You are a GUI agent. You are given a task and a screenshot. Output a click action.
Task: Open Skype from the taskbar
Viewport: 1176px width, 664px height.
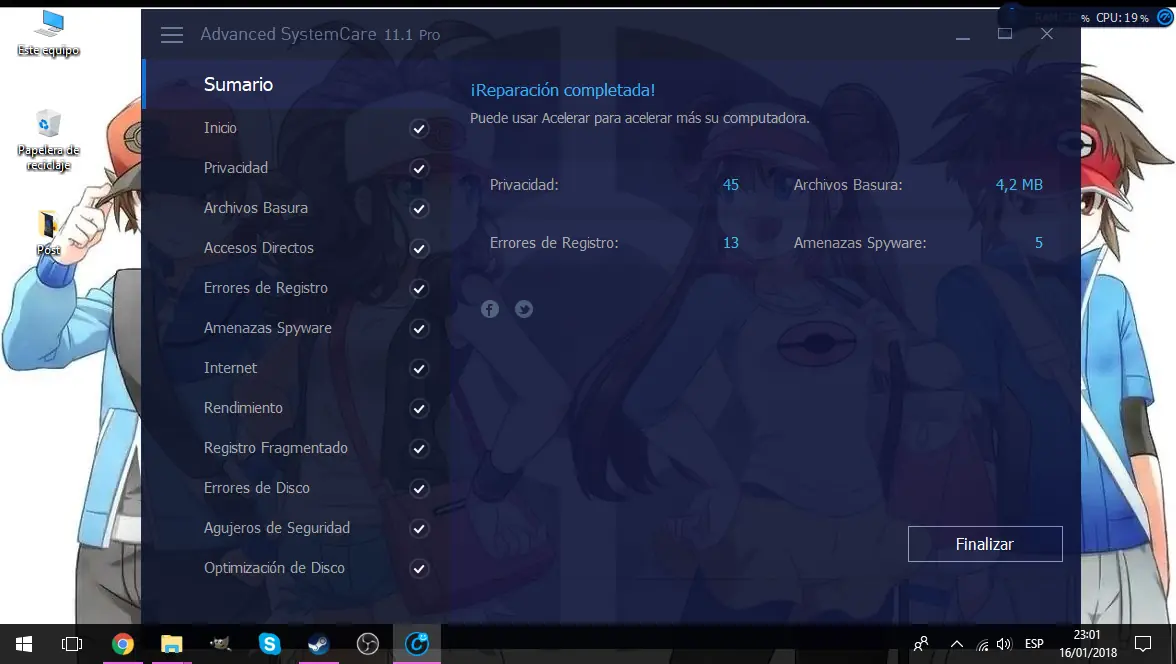coord(270,643)
